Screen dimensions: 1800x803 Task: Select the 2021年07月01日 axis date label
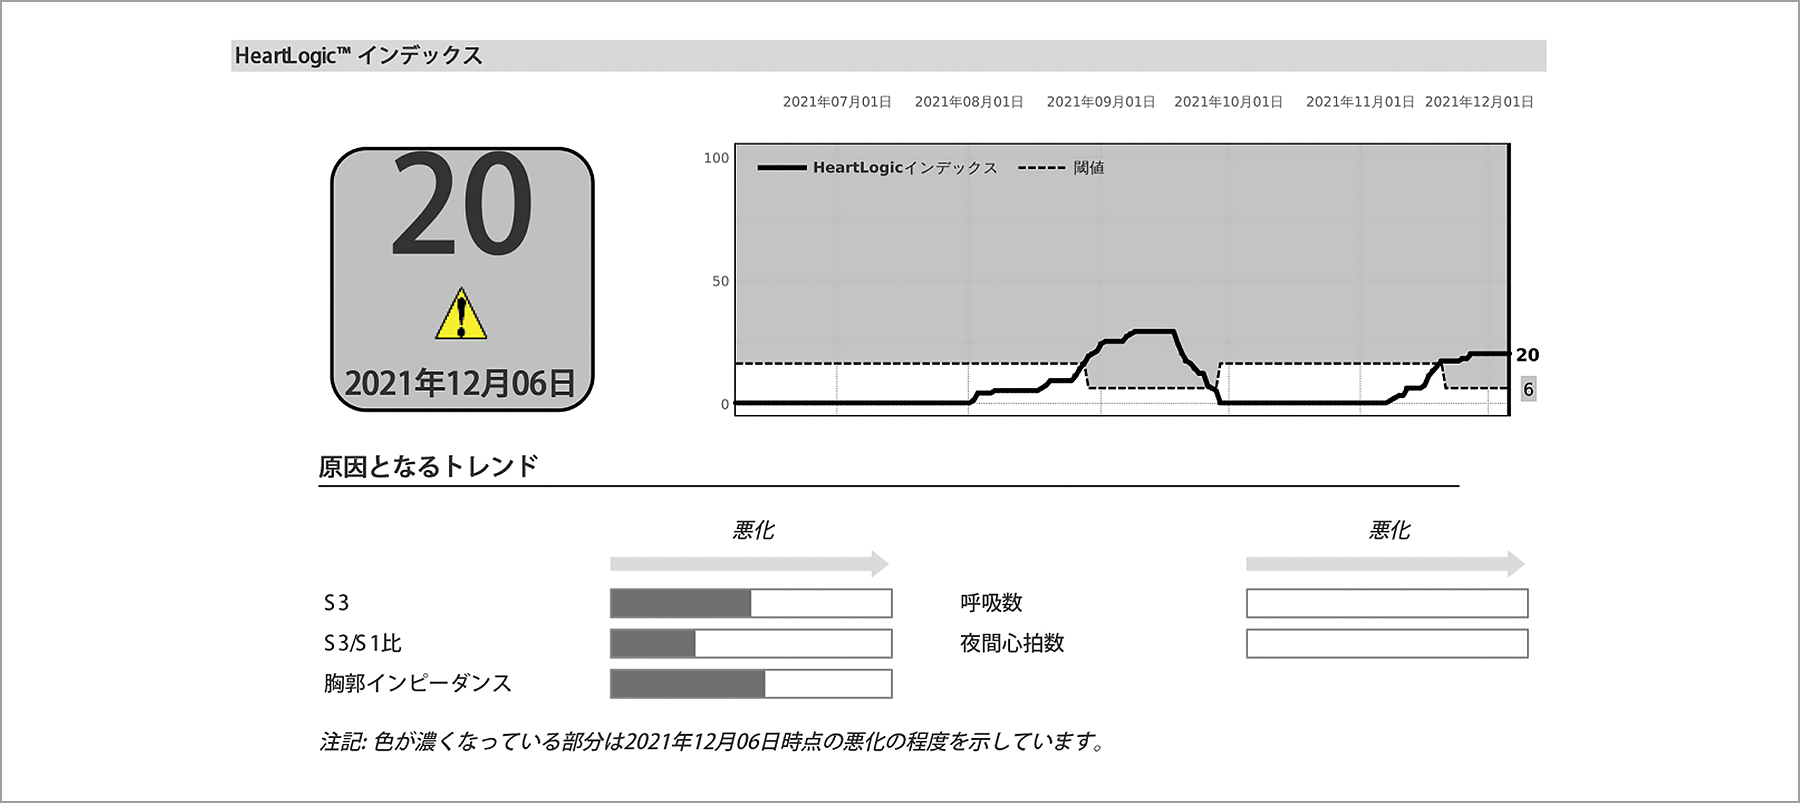click(837, 102)
